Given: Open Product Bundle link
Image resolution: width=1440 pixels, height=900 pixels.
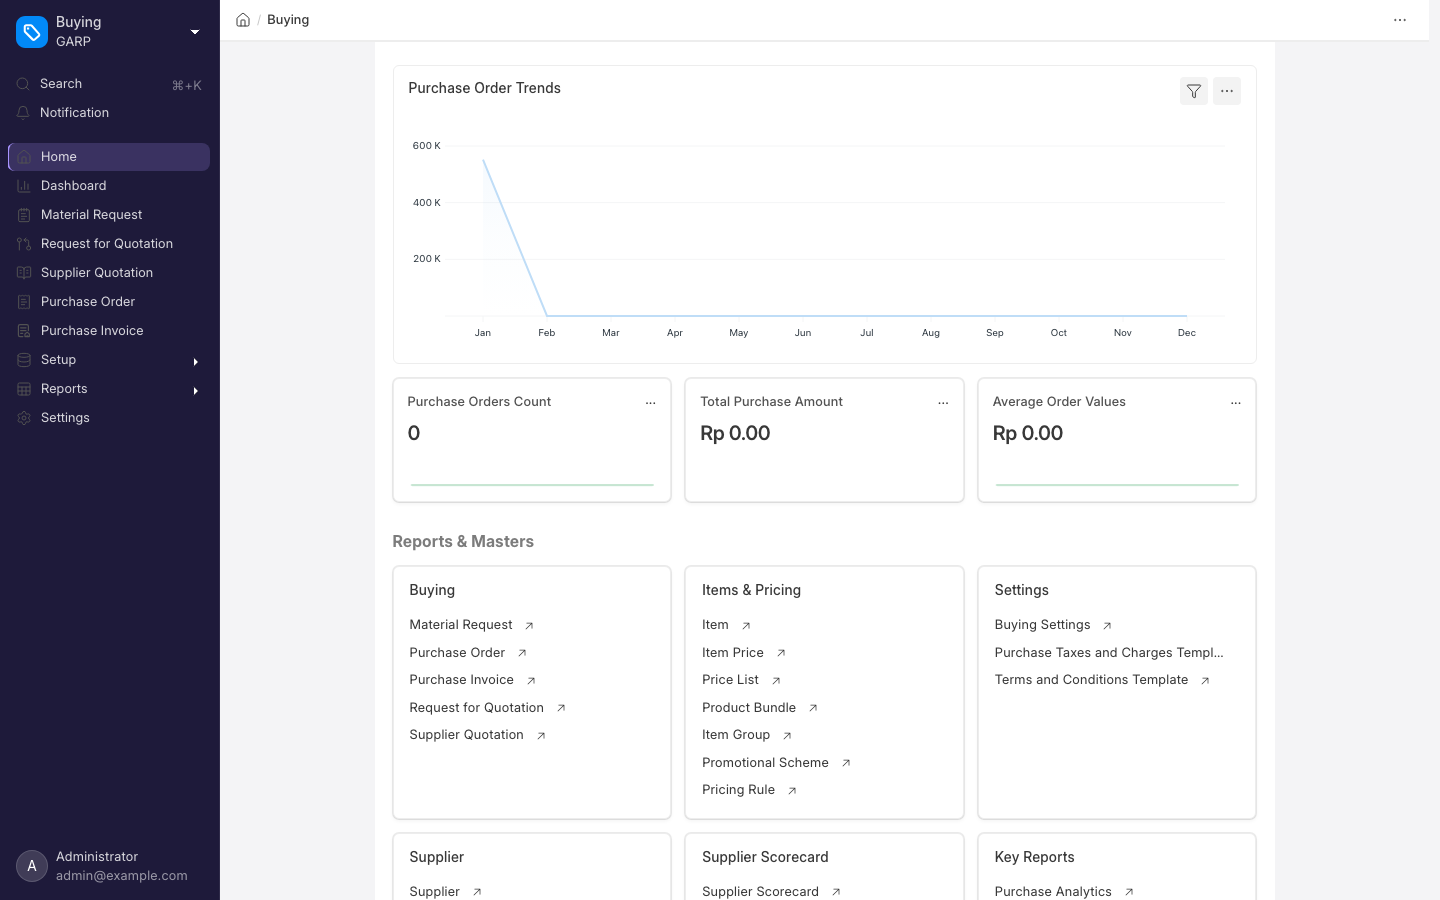Looking at the screenshot, I should click(x=749, y=708).
